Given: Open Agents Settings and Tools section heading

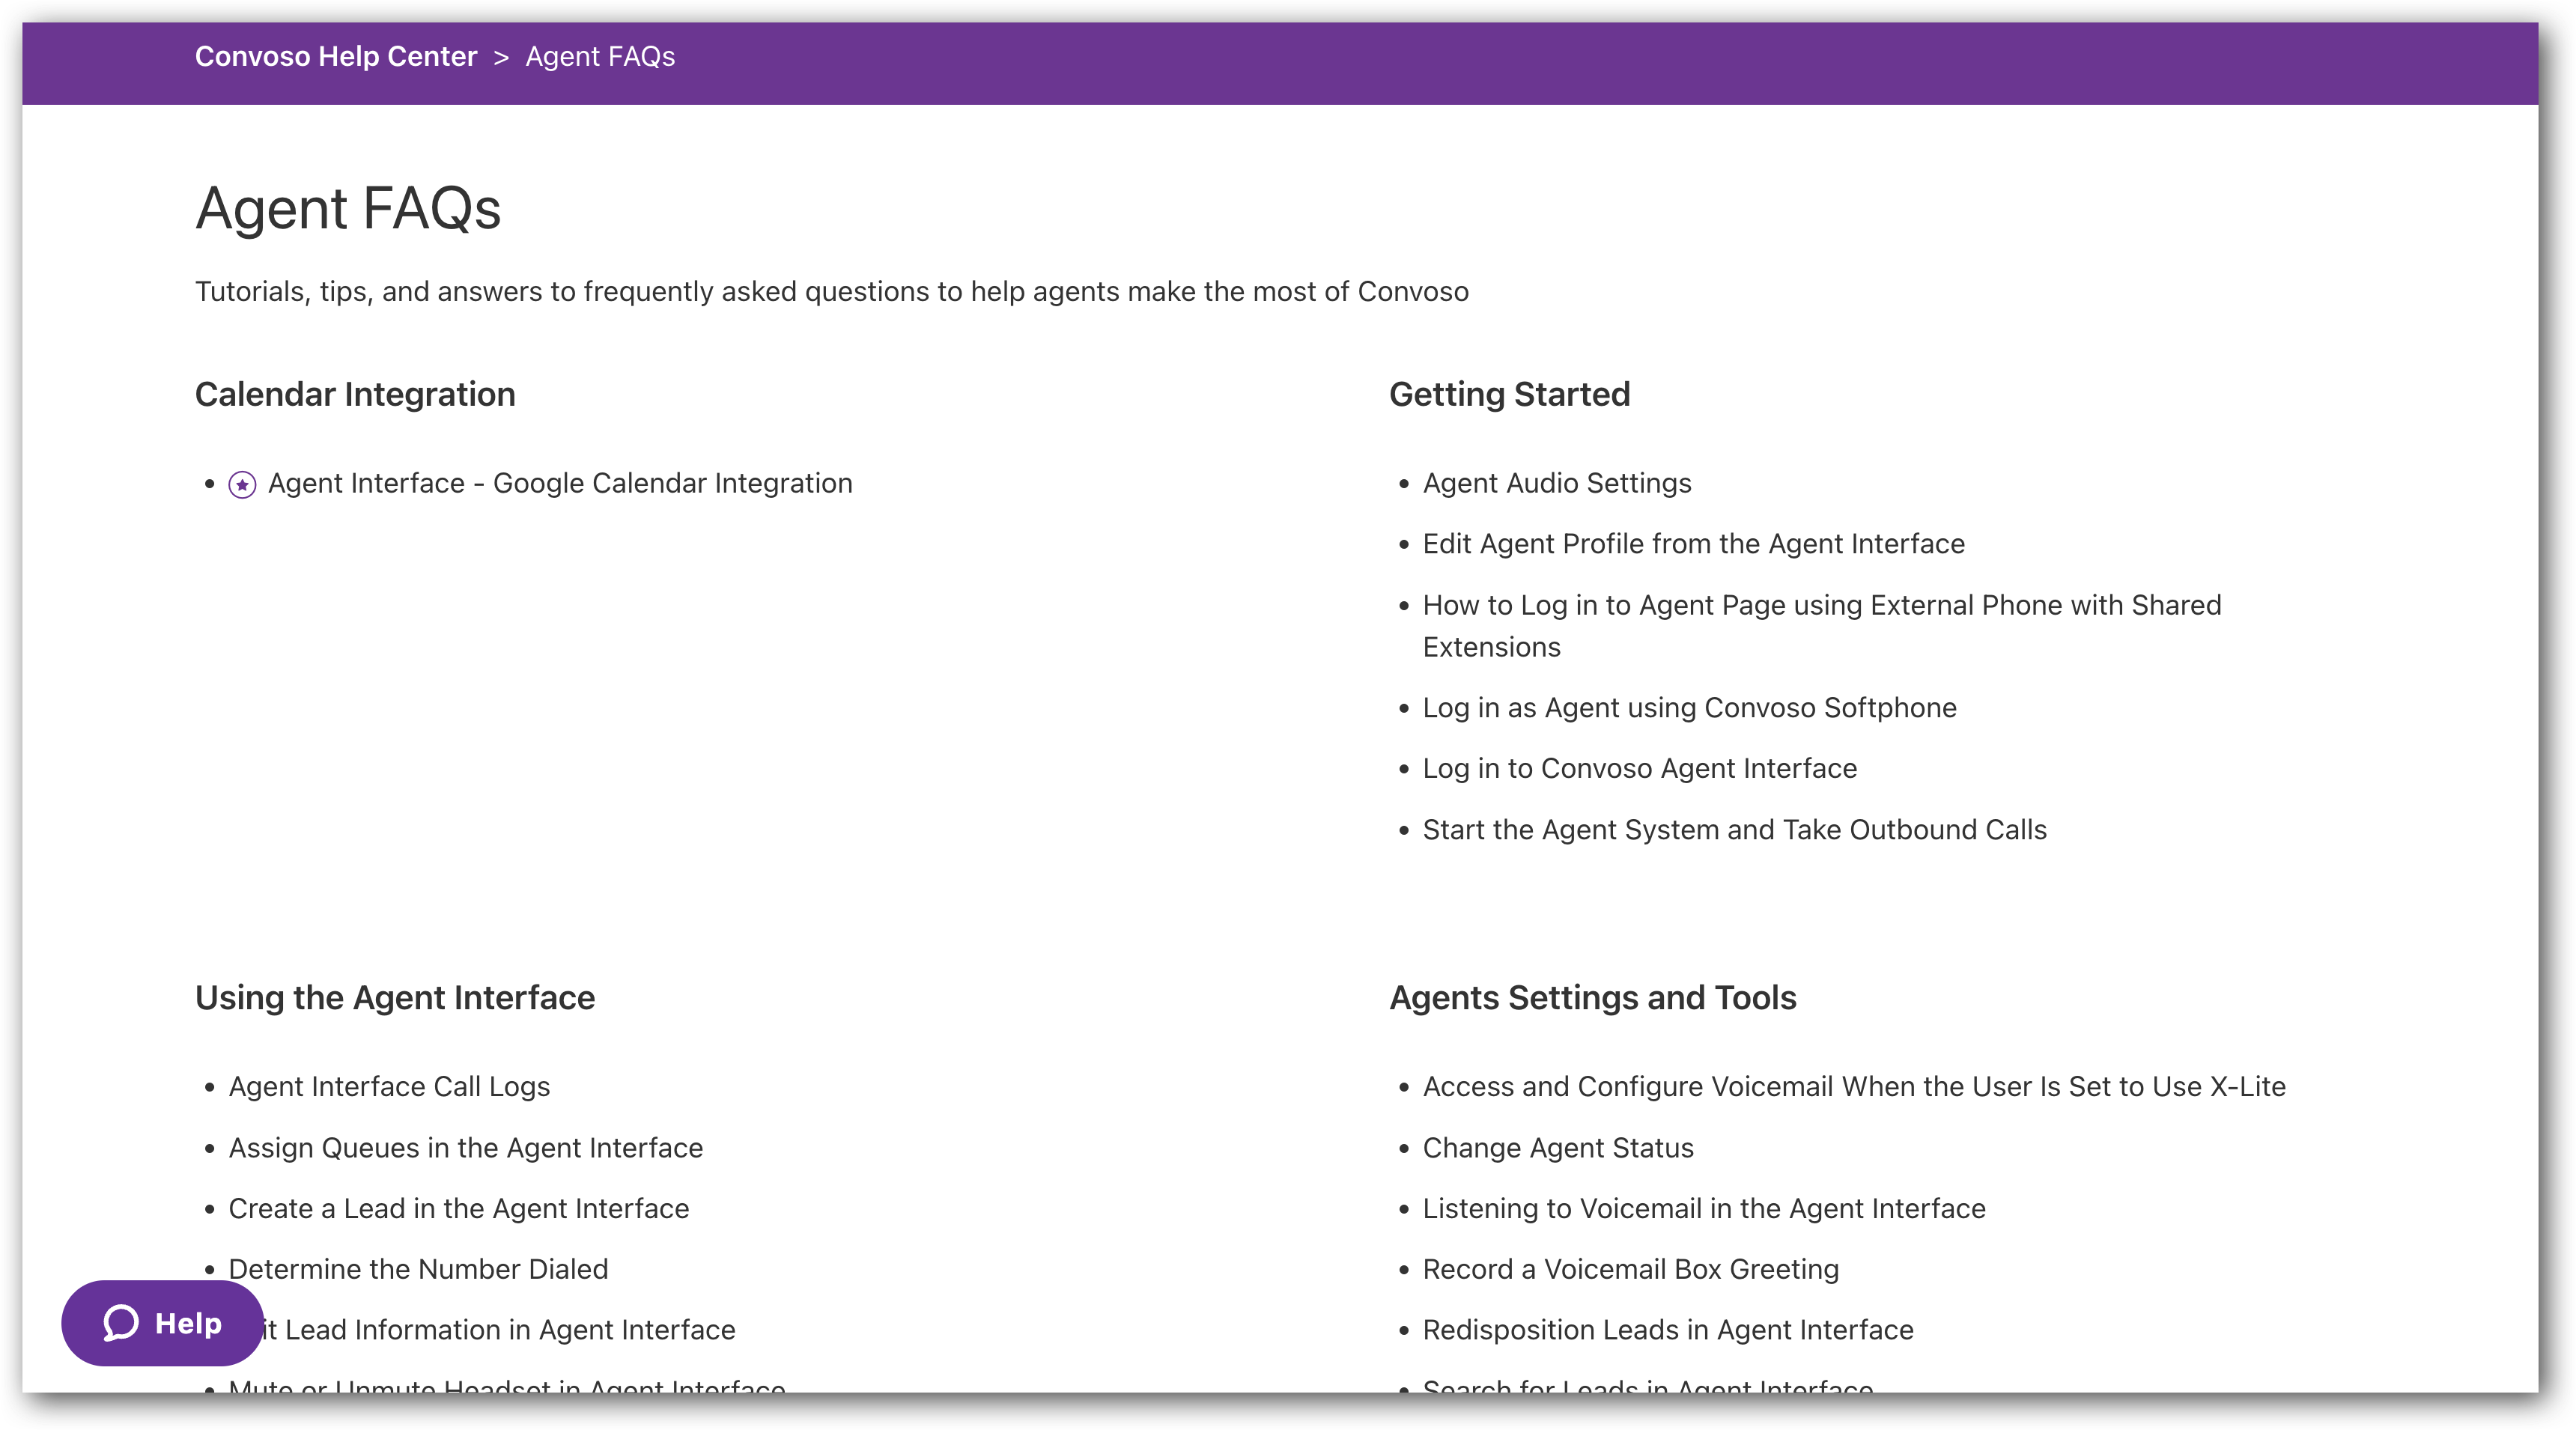Looking at the screenshot, I should [x=1592, y=998].
